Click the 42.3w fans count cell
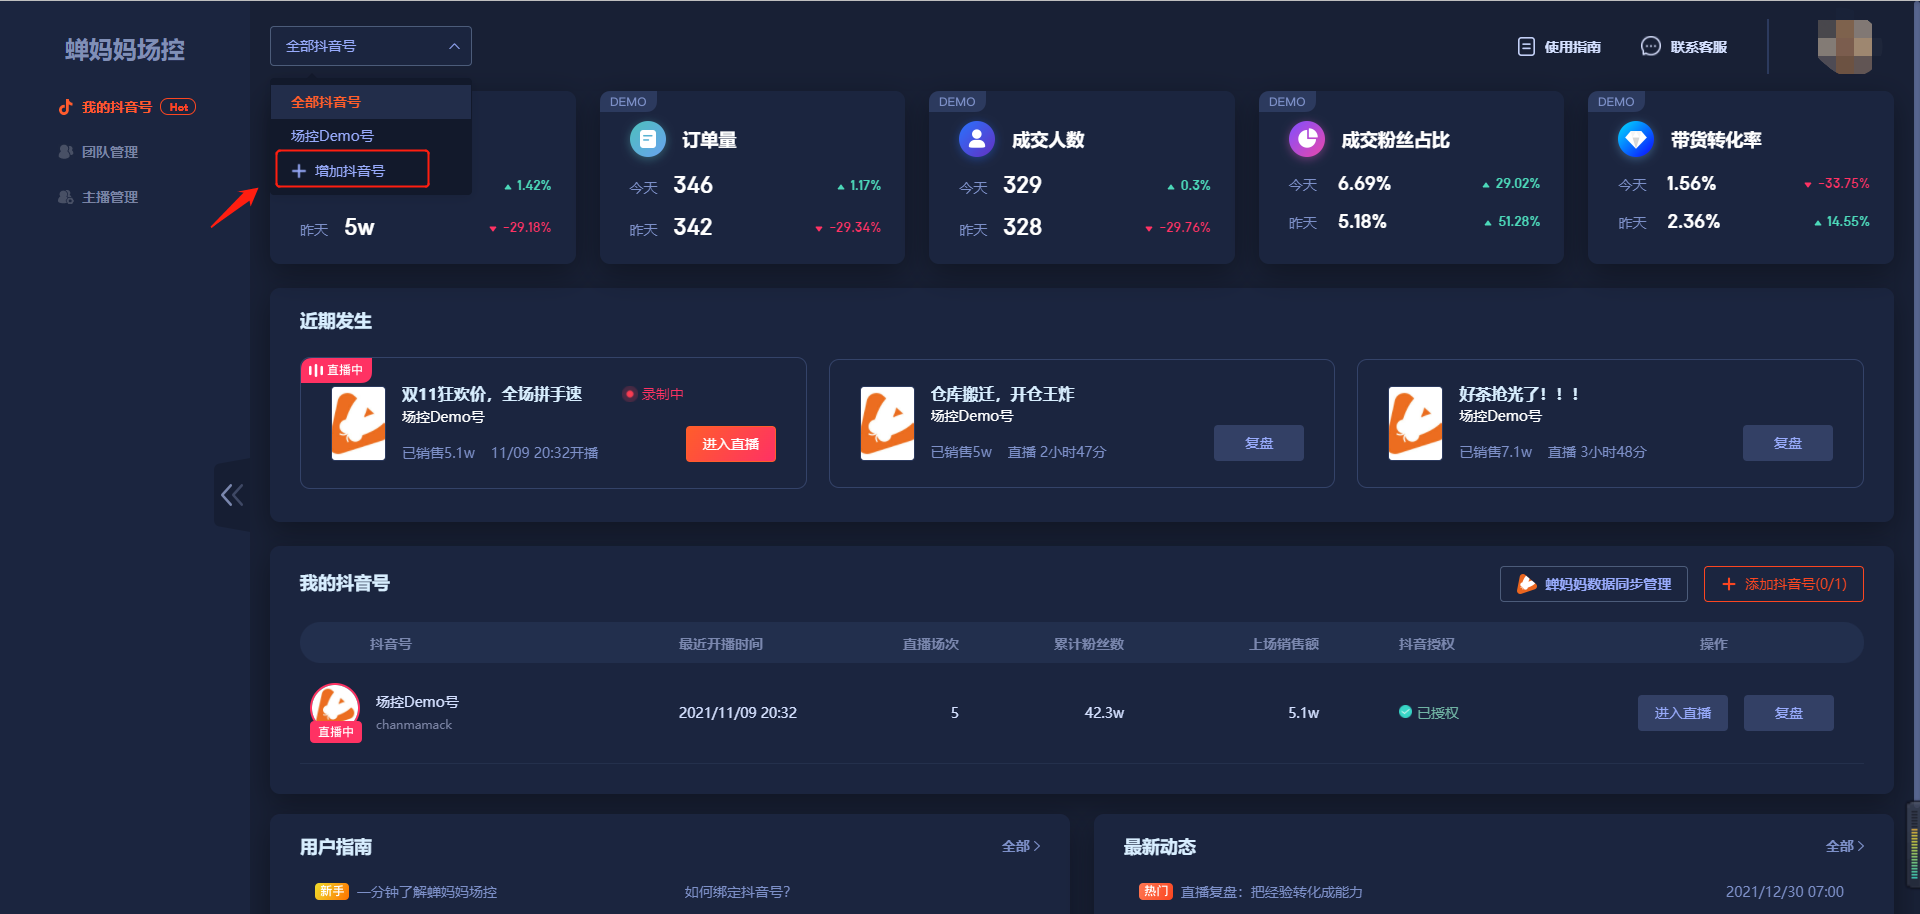The image size is (1920, 914). tap(1104, 713)
